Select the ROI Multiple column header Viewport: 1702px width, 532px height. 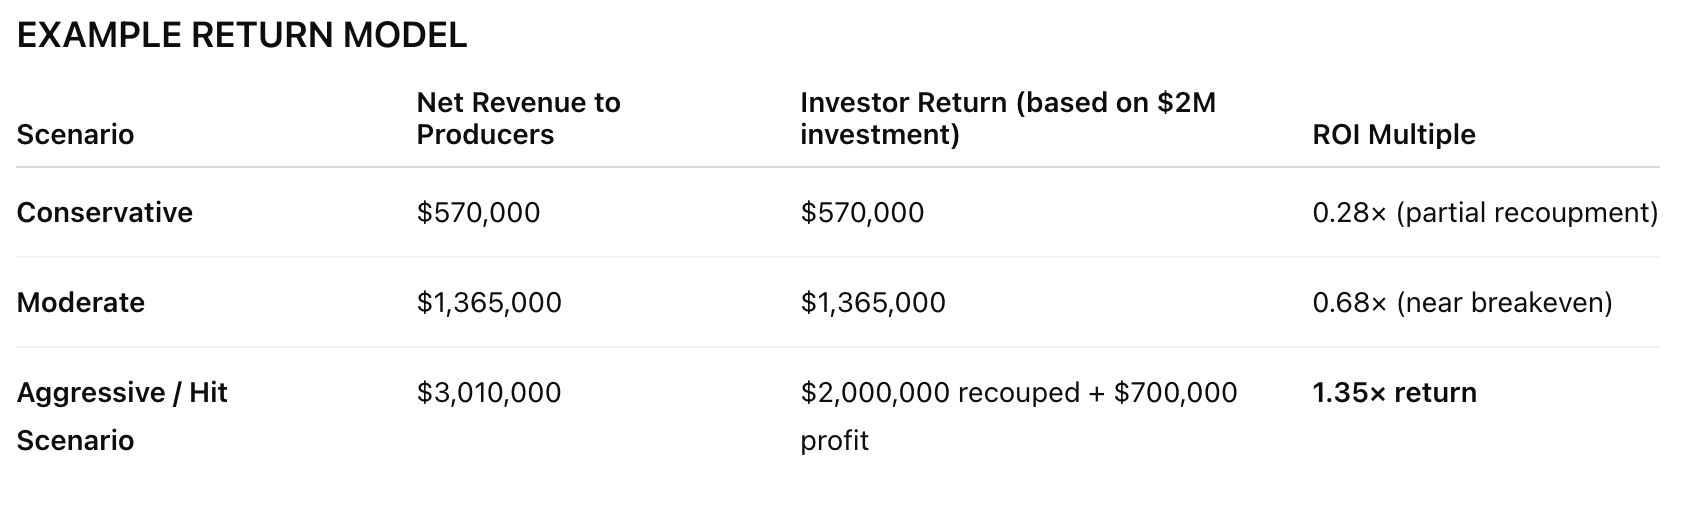(1394, 135)
